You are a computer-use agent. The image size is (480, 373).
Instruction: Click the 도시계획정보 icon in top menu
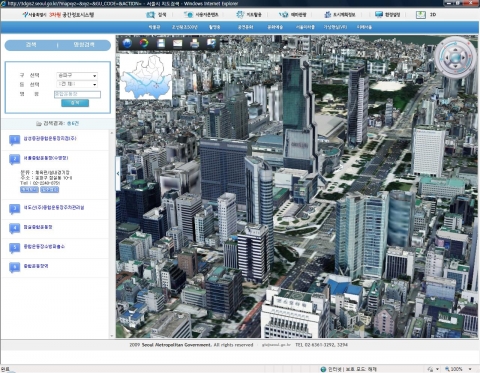[327, 15]
